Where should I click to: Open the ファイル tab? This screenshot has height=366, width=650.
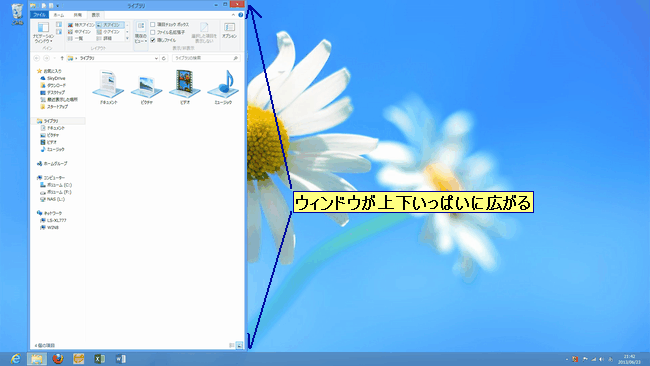tap(39, 15)
